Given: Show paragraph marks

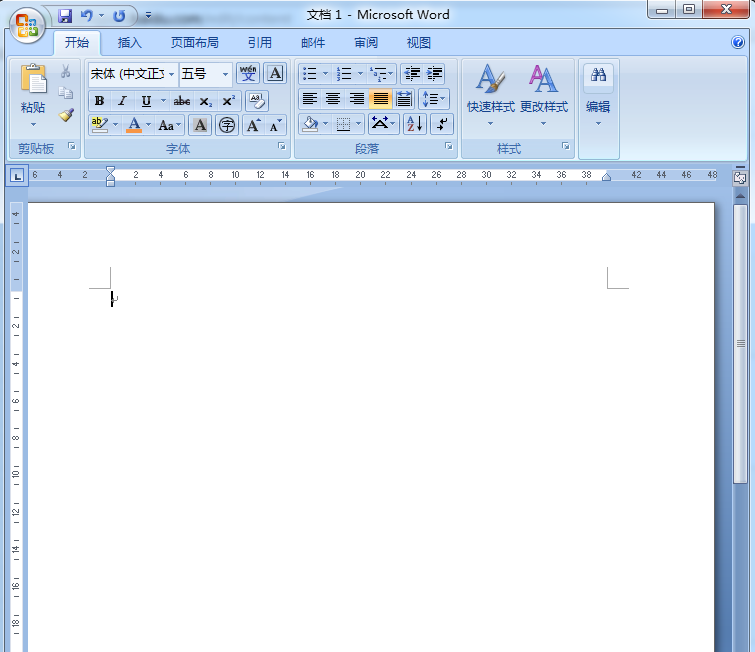Looking at the screenshot, I should [x=442, y=124].
